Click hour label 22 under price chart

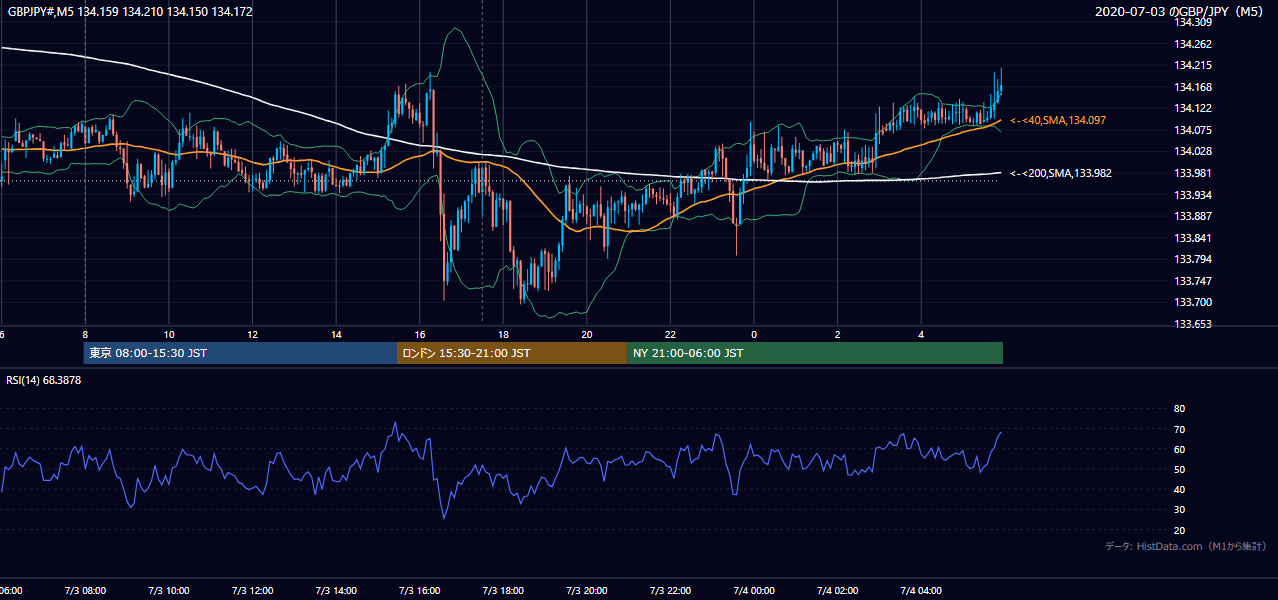point(670,334)
